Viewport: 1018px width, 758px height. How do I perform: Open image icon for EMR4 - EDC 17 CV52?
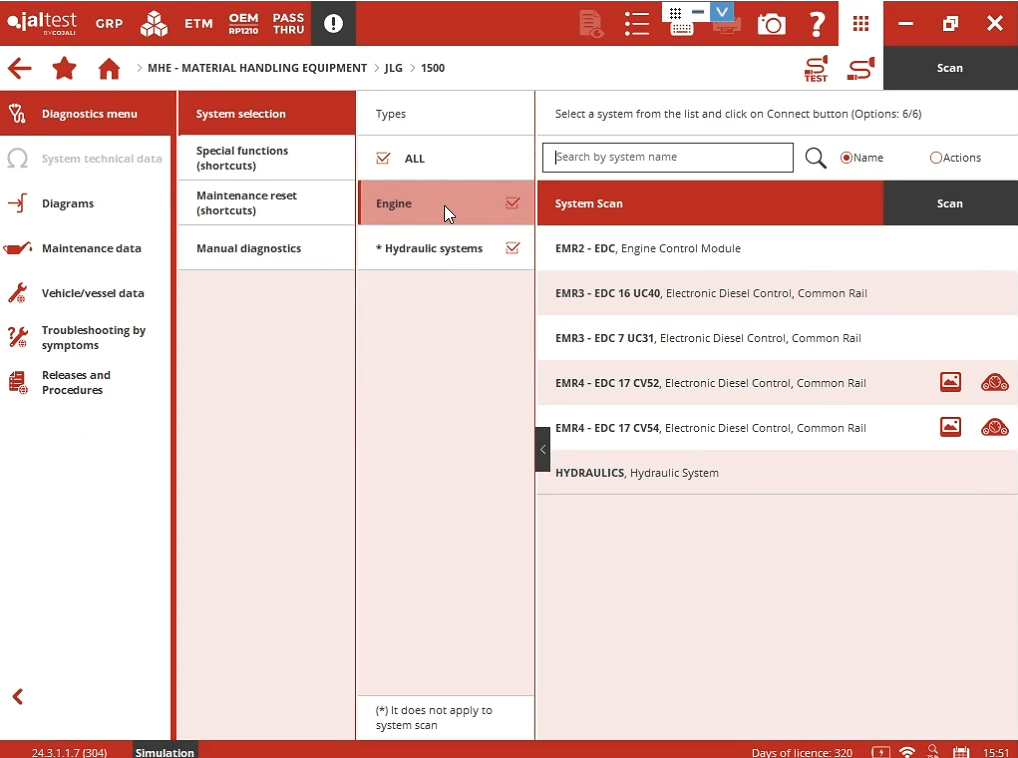click(950, 382)
